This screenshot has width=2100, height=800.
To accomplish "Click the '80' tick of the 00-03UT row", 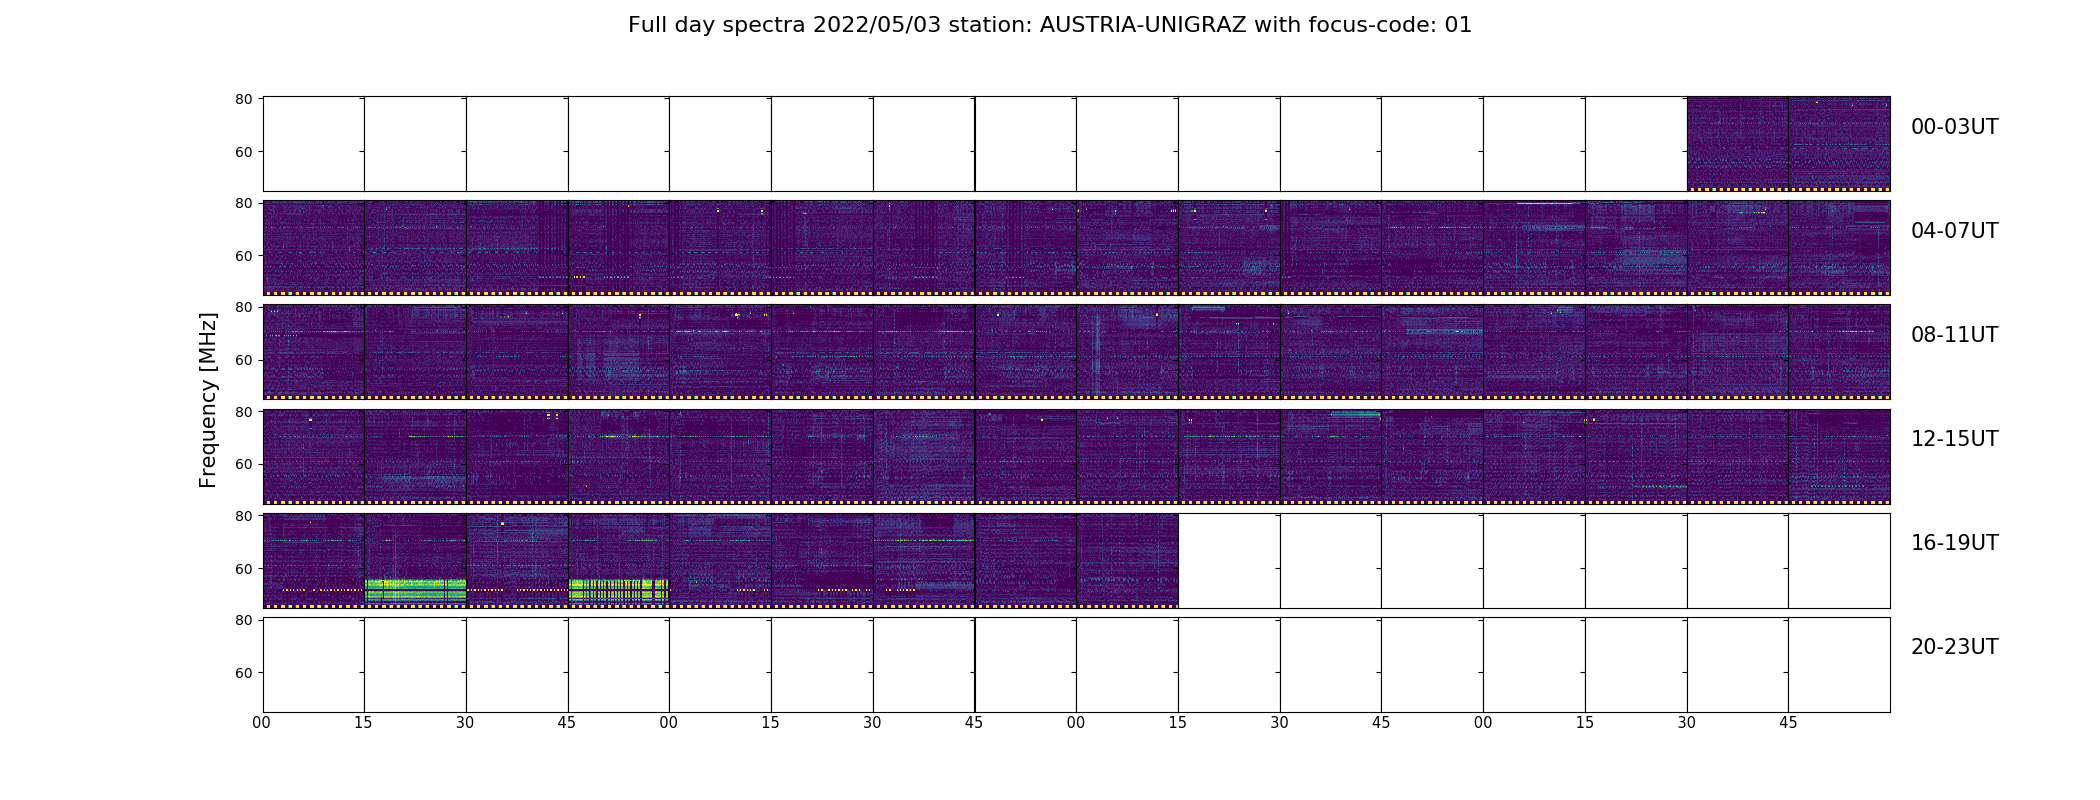I will tap(243, 99).
